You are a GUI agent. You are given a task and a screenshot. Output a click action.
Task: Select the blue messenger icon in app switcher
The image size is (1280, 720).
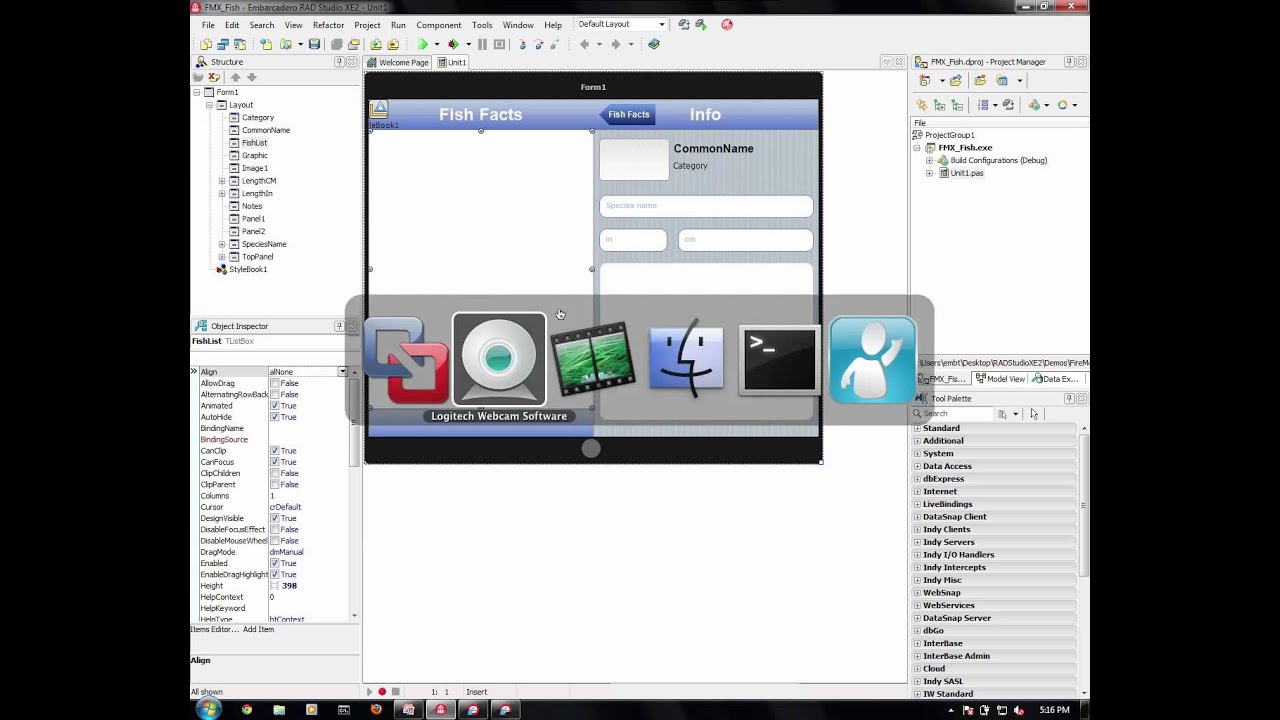pos(872,359)
